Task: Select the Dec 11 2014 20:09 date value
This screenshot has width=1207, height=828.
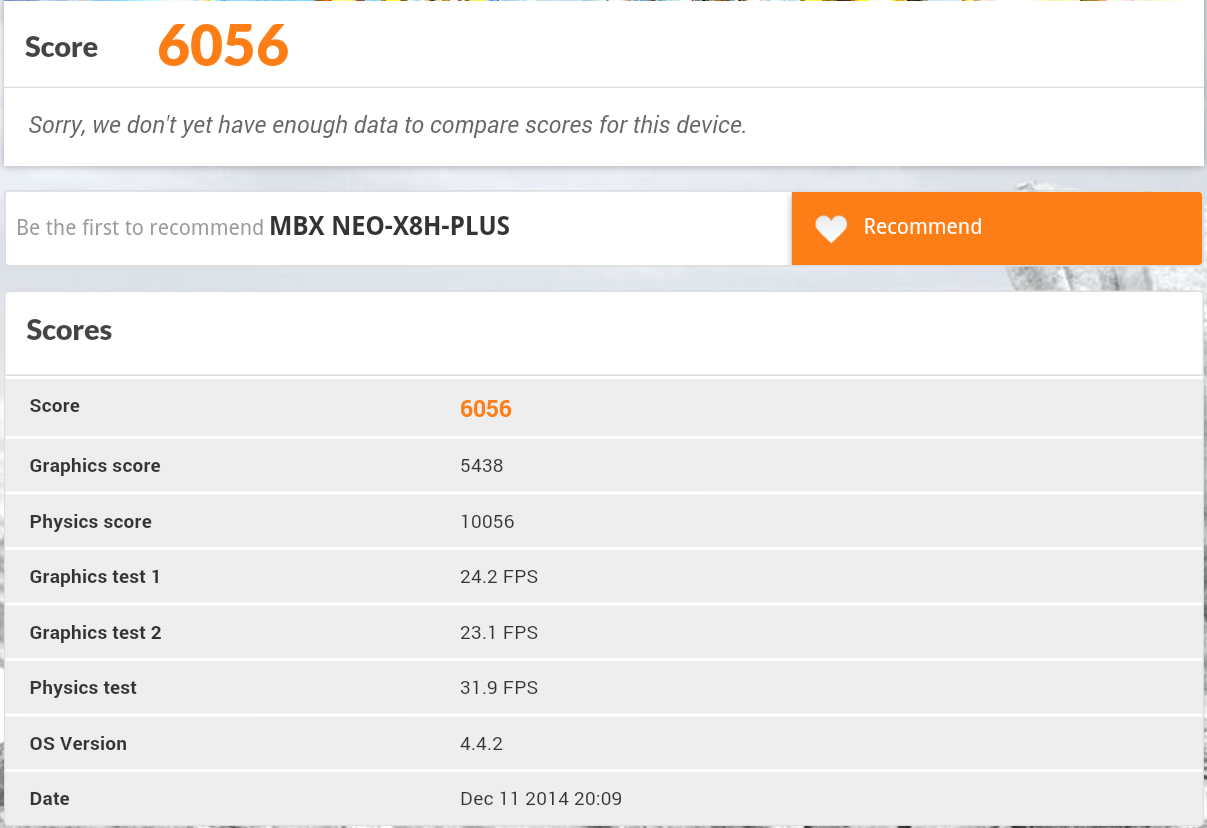Action: 541,798
